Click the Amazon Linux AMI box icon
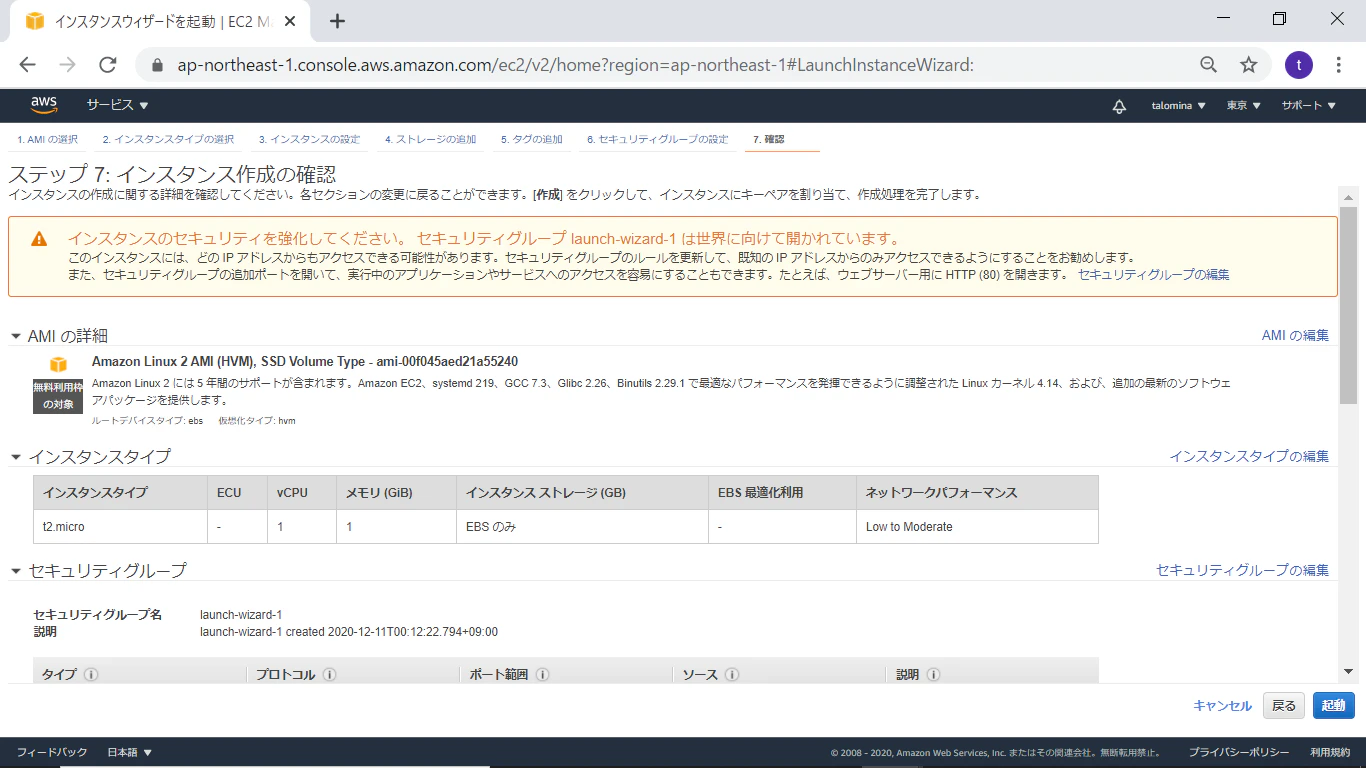 coord(58,365)
